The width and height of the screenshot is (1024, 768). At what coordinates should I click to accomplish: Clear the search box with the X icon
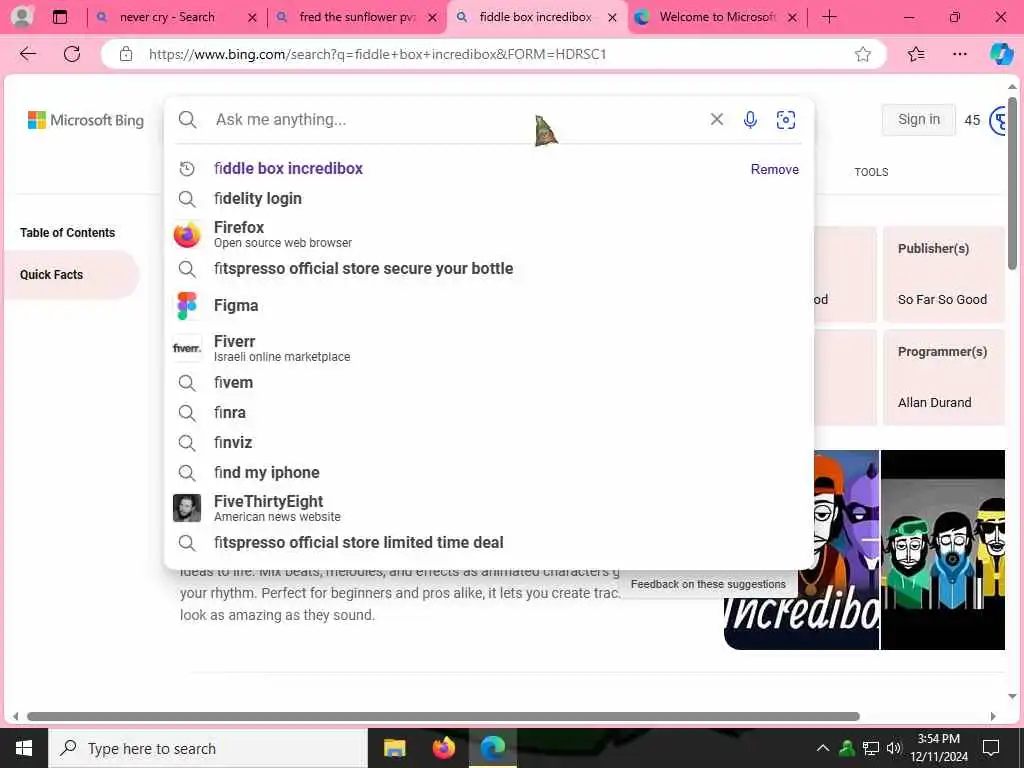(x=716, y=119)
